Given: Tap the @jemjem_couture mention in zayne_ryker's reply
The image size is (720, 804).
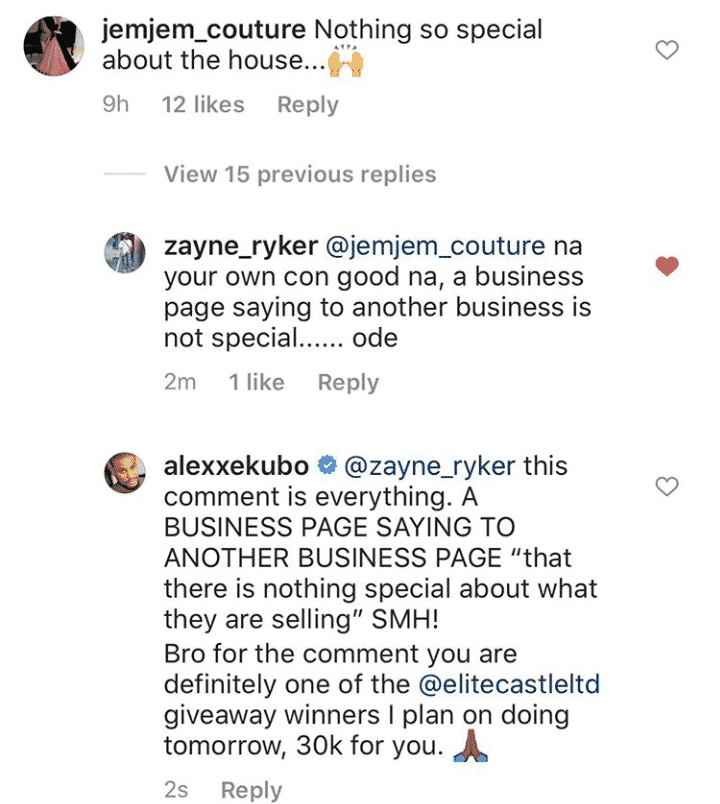Looking at the screenshot, I should tap(435, 246).
